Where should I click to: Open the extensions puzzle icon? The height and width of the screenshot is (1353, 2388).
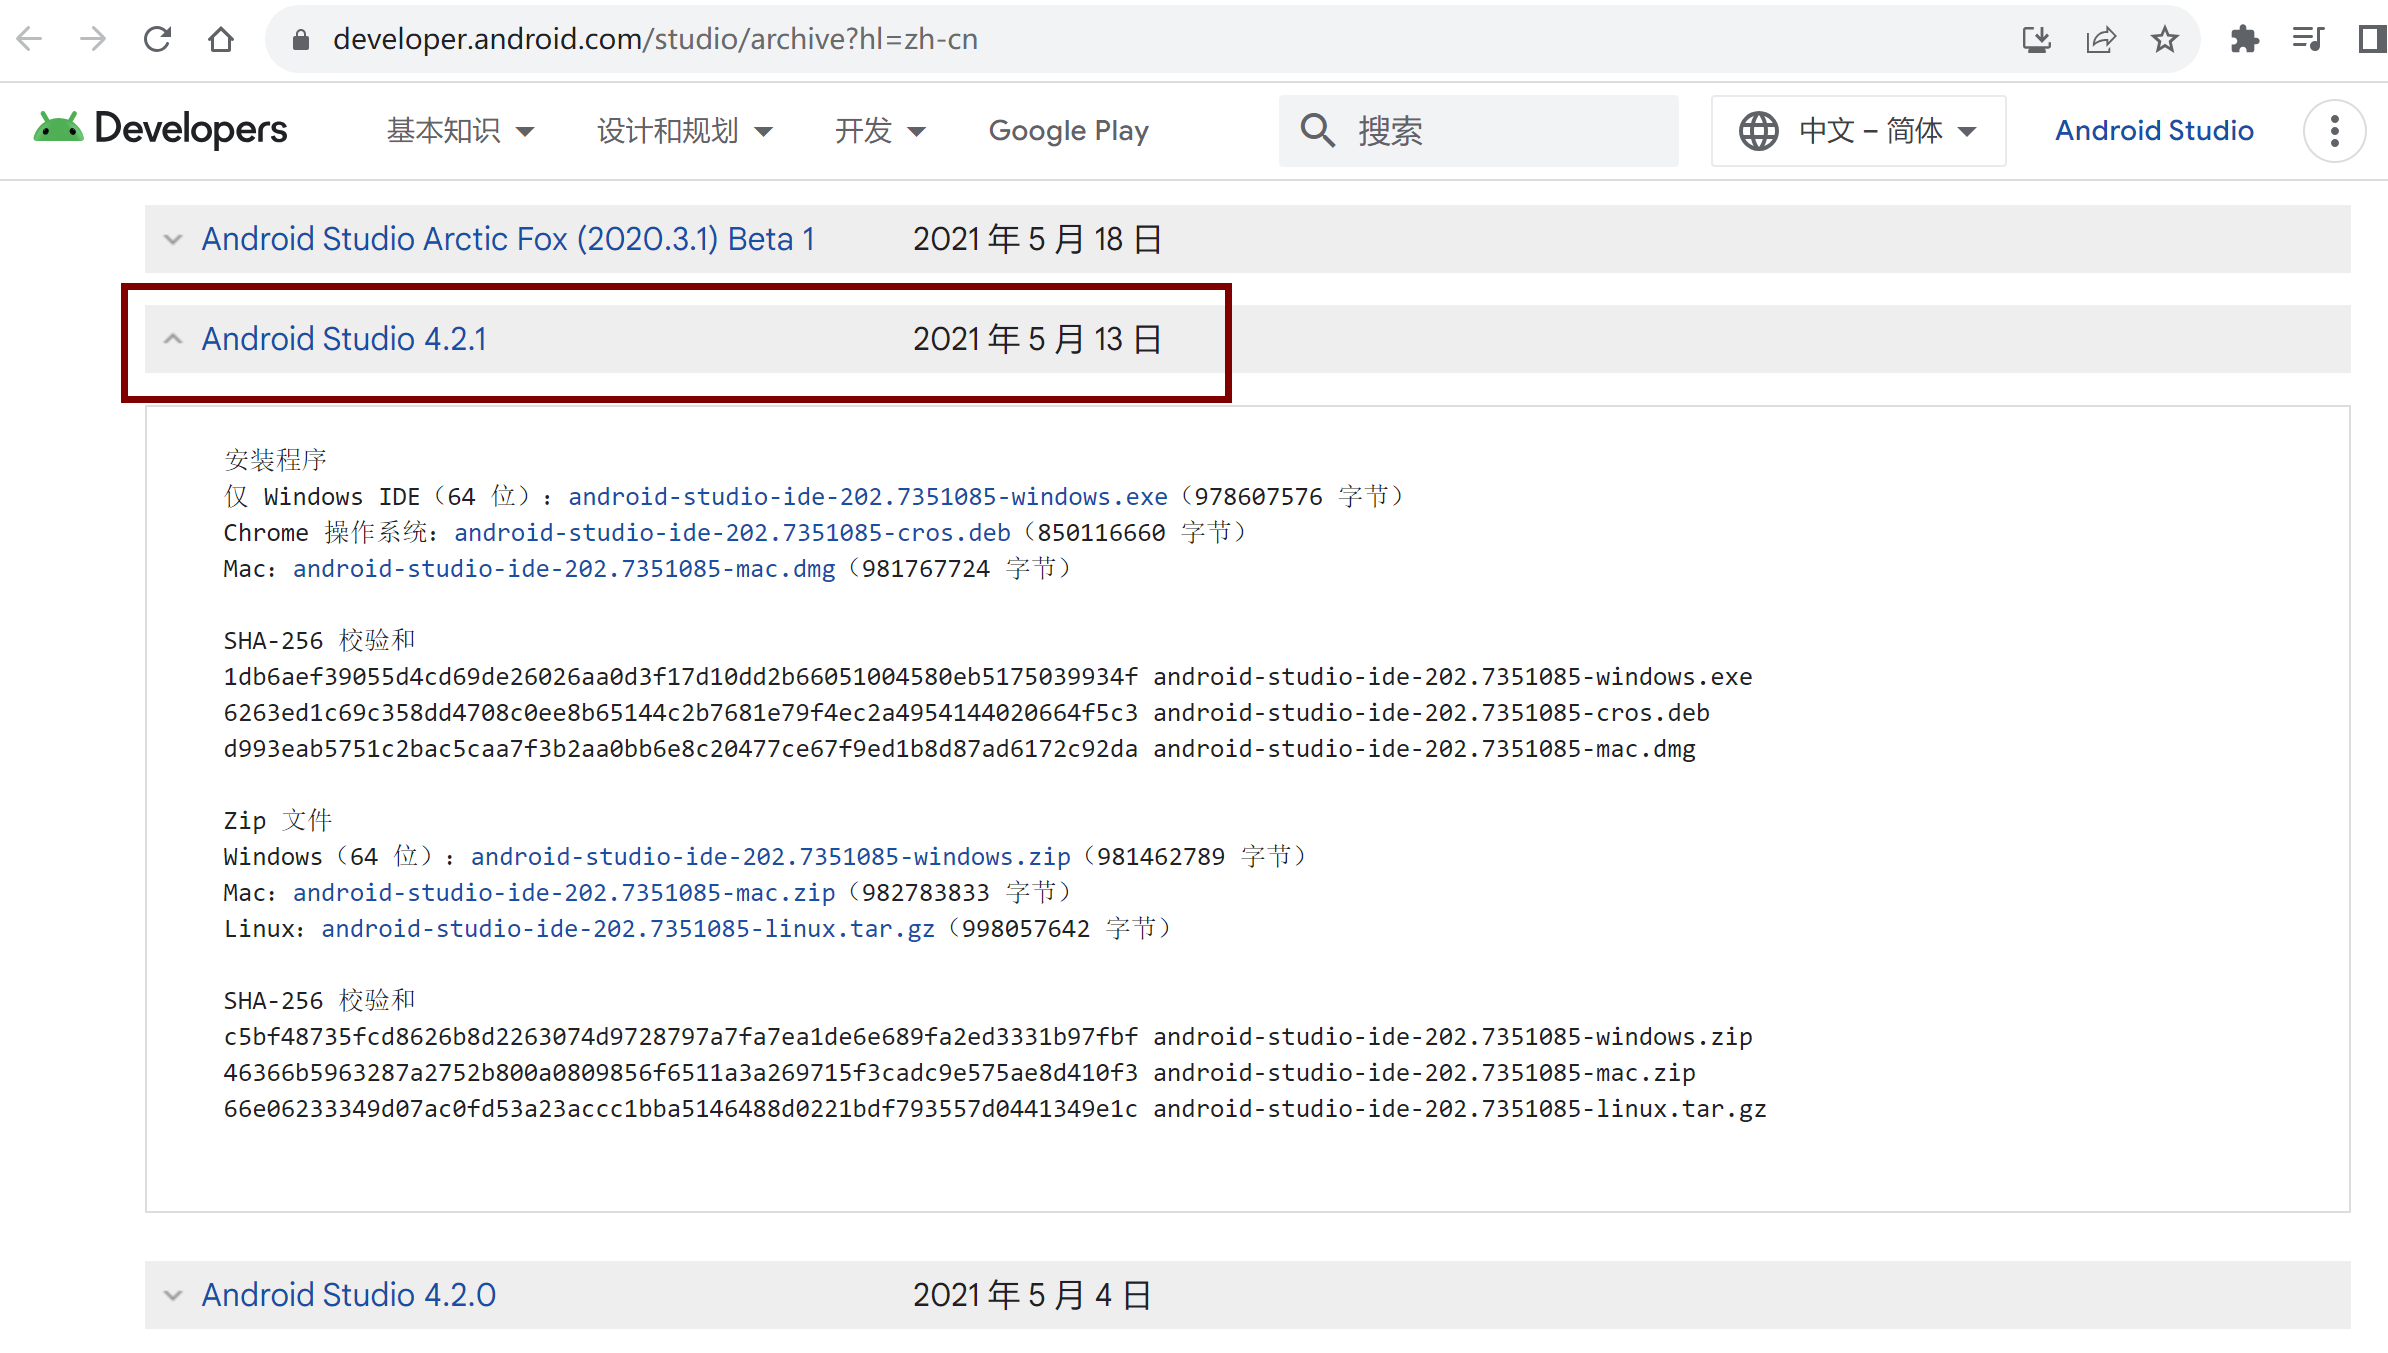pyautogui.click(x=2244, y=39)
